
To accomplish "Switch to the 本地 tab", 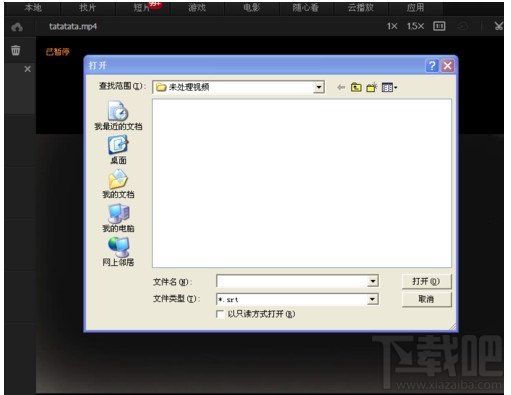I will point(33,8).
